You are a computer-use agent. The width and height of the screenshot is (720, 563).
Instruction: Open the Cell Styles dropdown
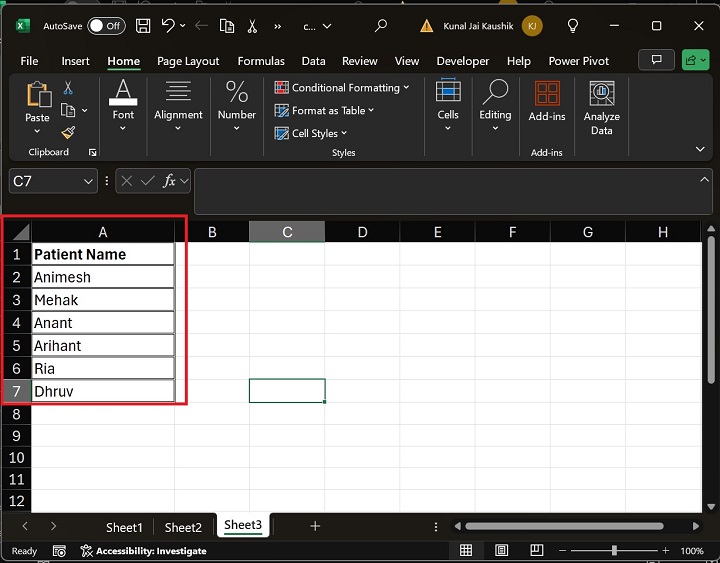(313, 133)
